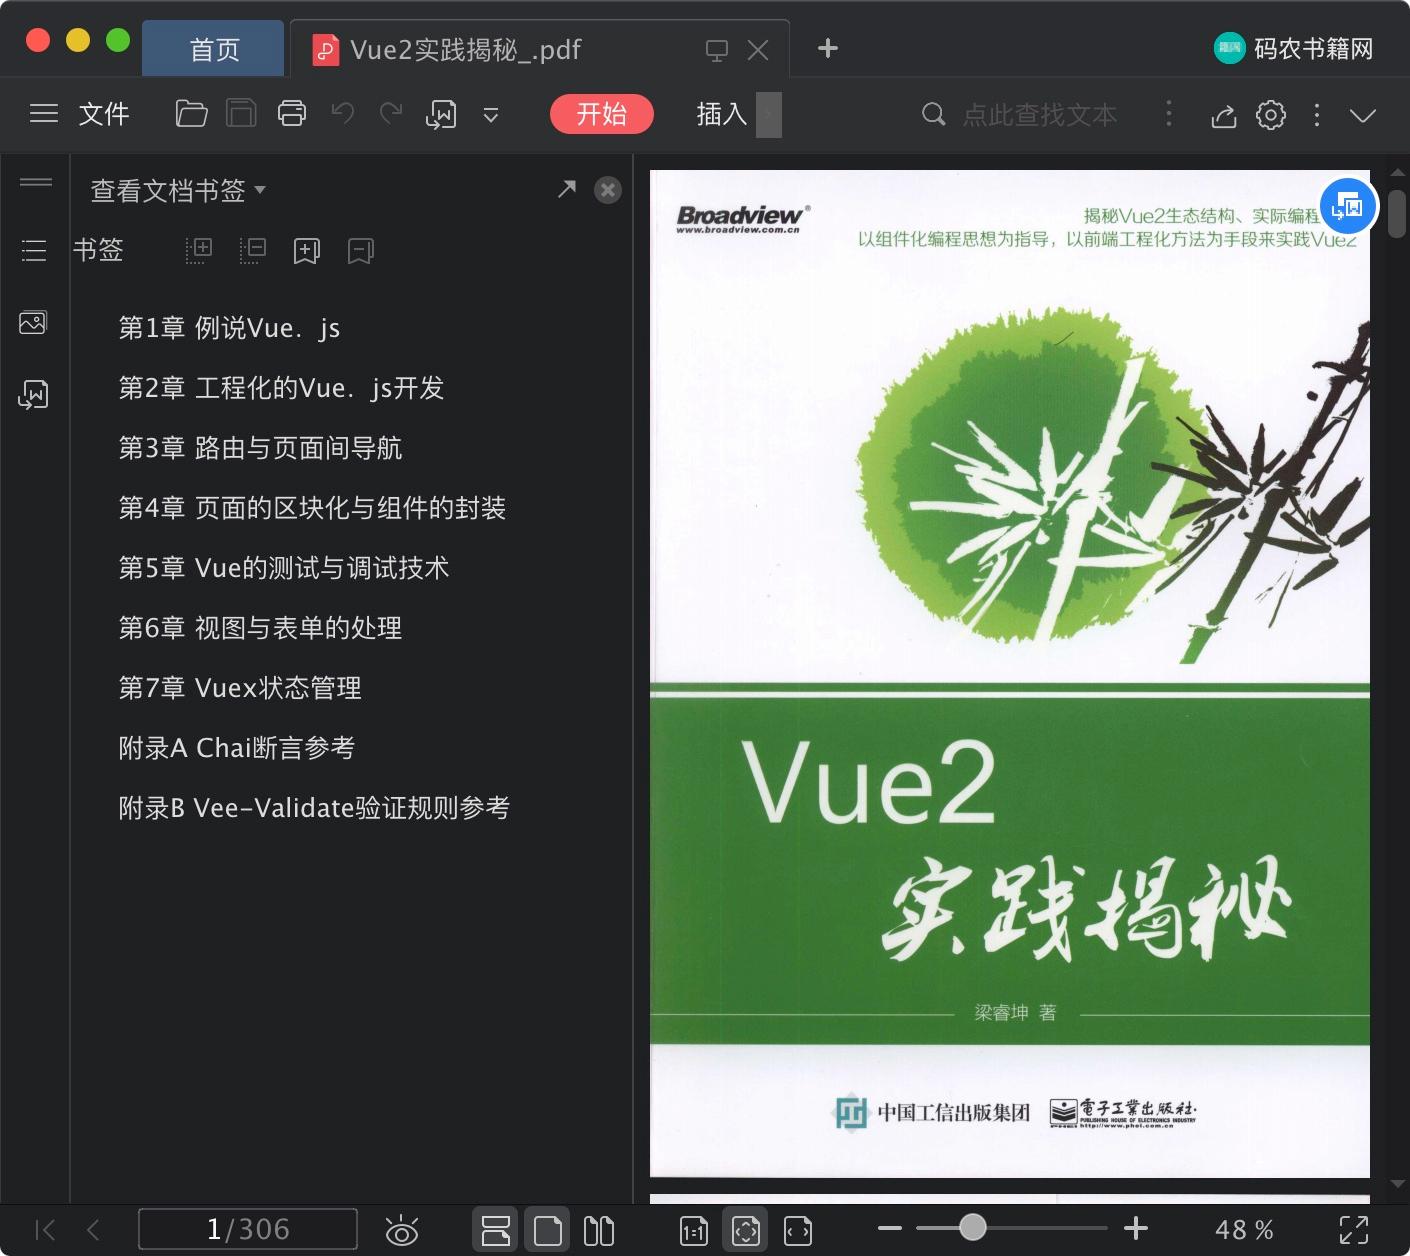
Task: Select the 开始 ribbon tab
Action: tap(602, 114)
